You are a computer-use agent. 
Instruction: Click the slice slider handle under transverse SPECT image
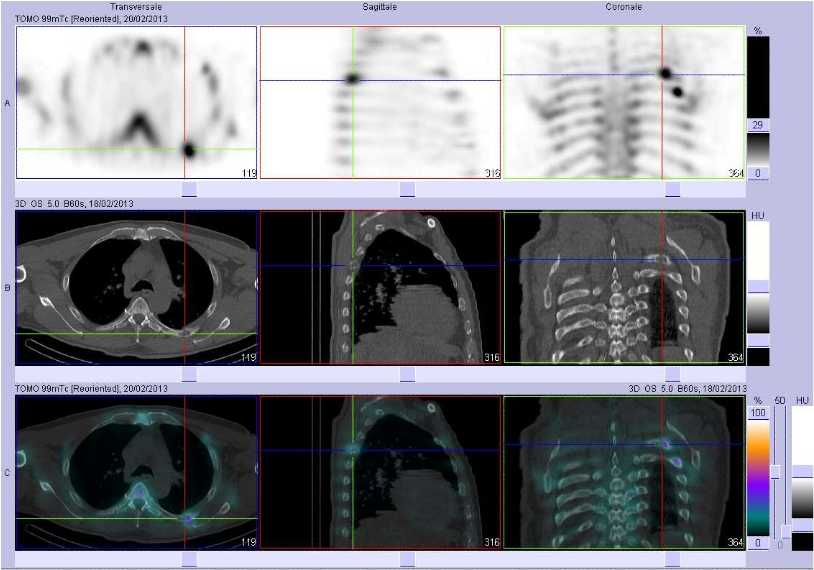tap(189, 190)
